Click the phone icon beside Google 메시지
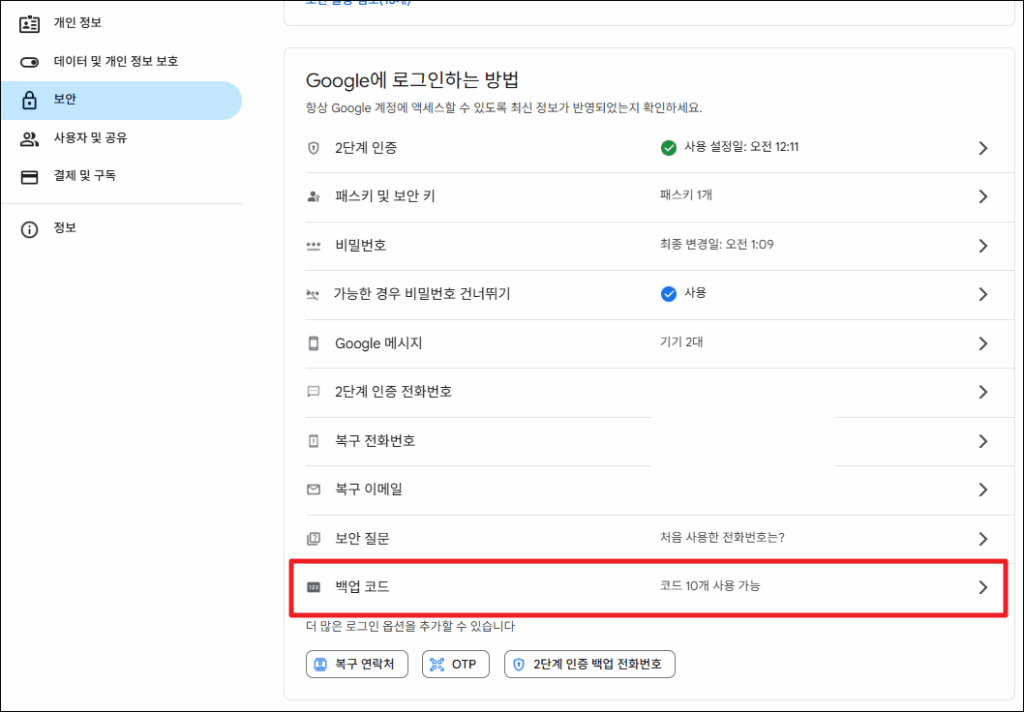The width and height of the screenshot is (1024, 712). (x=313, y=343)
